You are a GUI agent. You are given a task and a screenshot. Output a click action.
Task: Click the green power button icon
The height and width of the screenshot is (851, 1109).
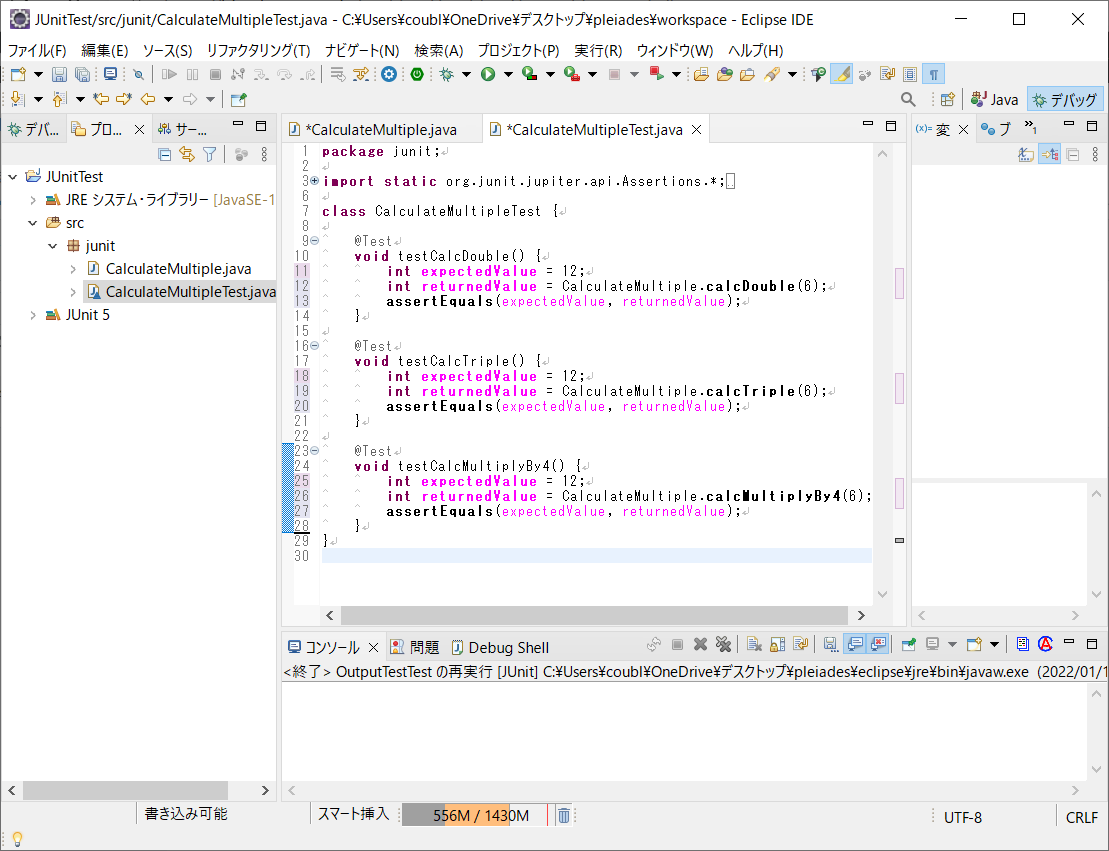pyautogui.click(x=417, y=74)
